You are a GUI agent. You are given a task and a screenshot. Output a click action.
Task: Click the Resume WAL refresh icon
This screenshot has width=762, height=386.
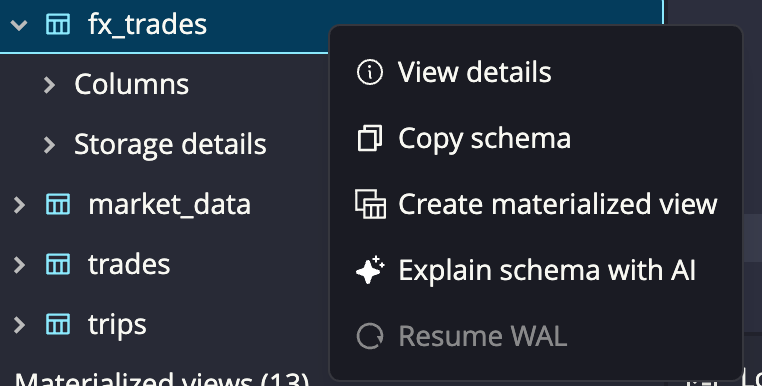(370, 336)
